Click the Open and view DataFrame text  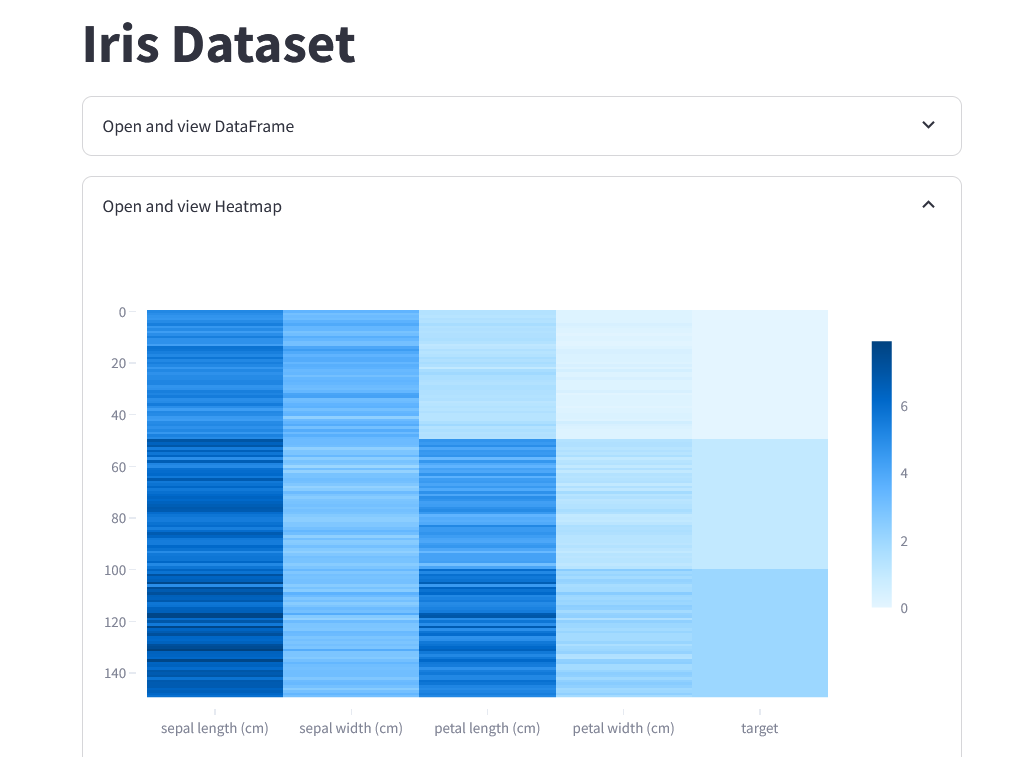pos(198,126)
